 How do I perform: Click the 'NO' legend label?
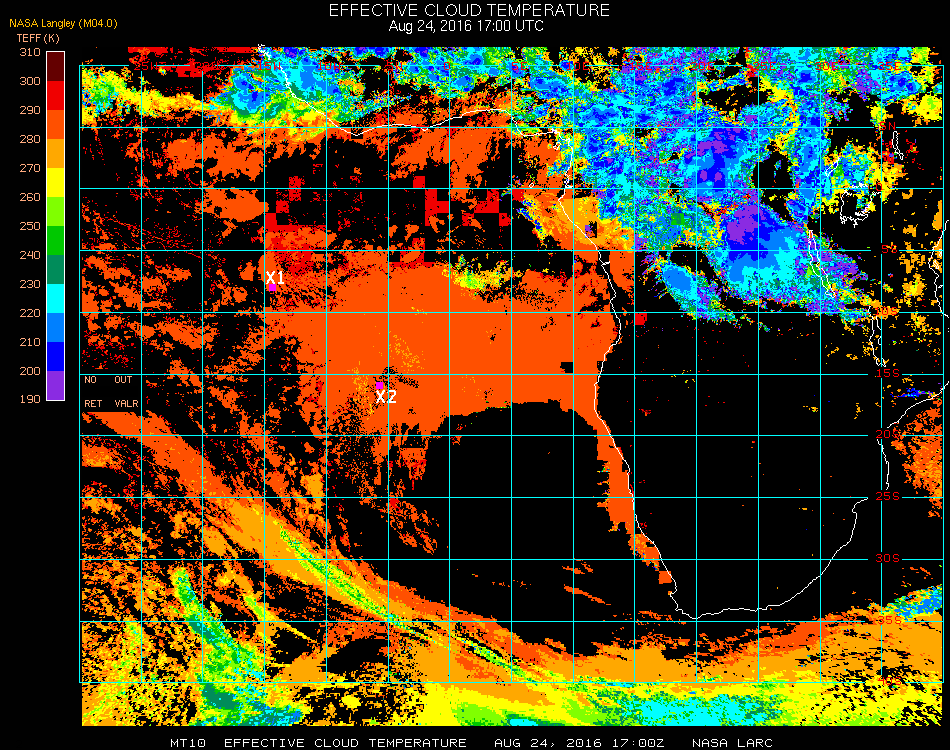coord(90,380)
